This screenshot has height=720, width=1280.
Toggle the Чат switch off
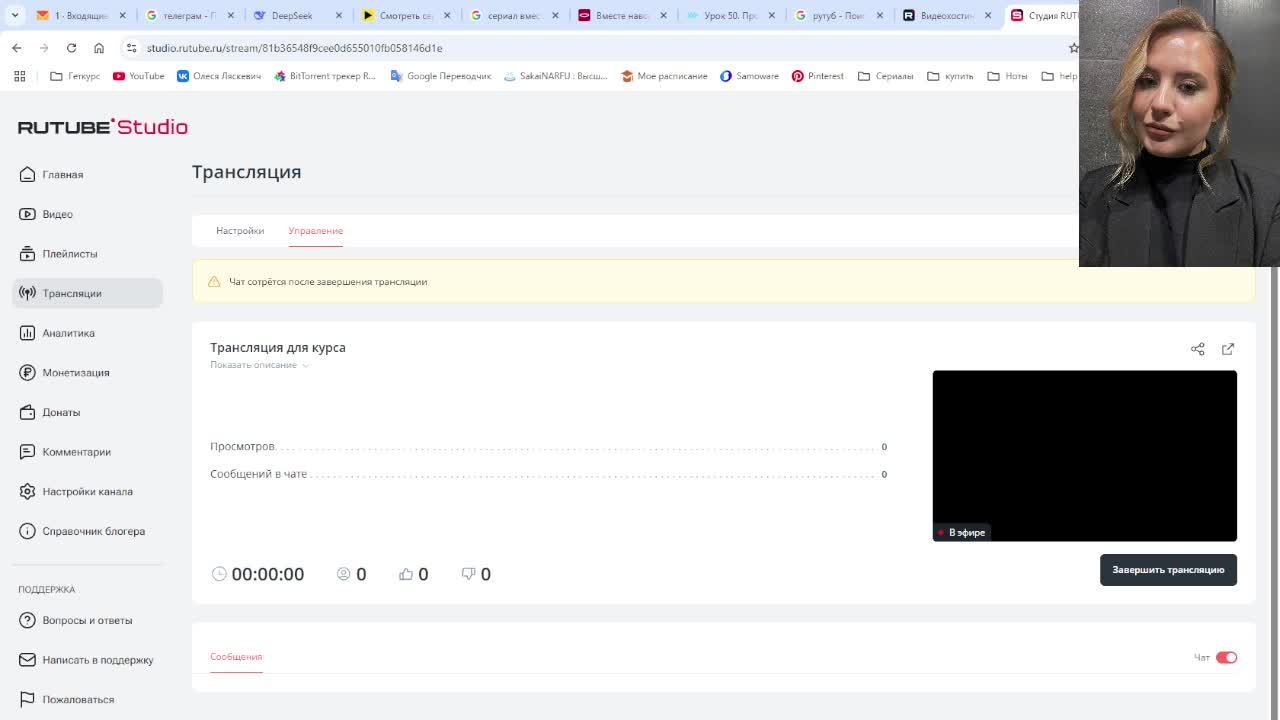tap(1226, 657)
